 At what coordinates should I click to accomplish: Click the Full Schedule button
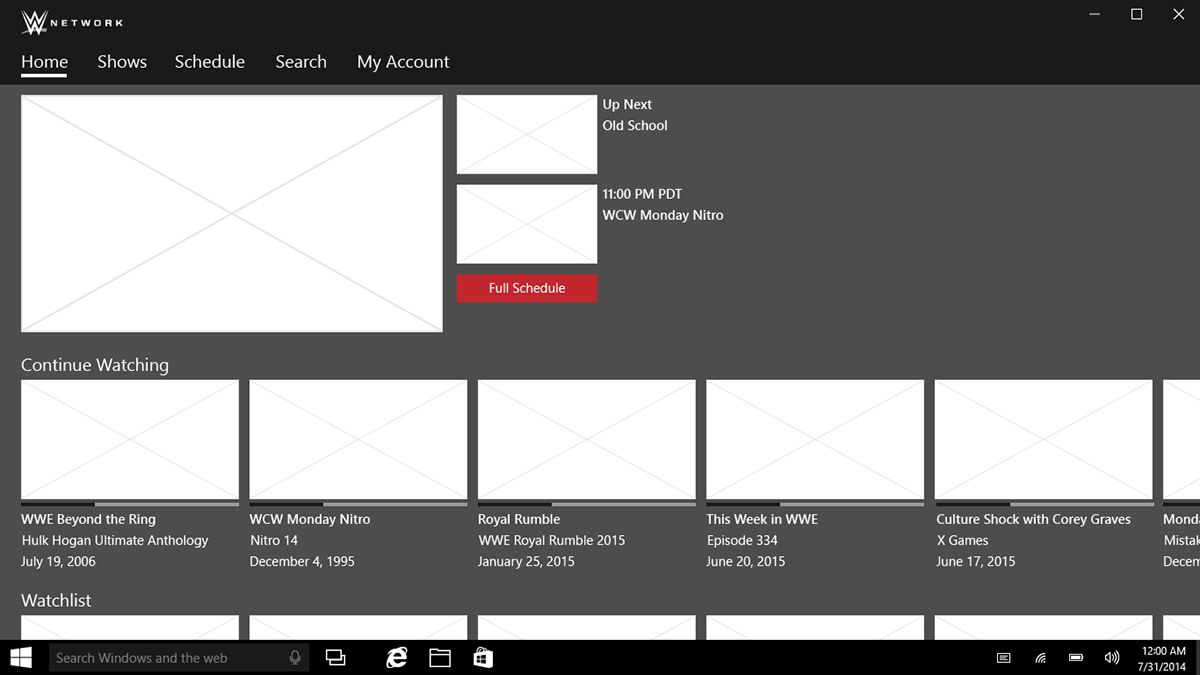(527, 288)
